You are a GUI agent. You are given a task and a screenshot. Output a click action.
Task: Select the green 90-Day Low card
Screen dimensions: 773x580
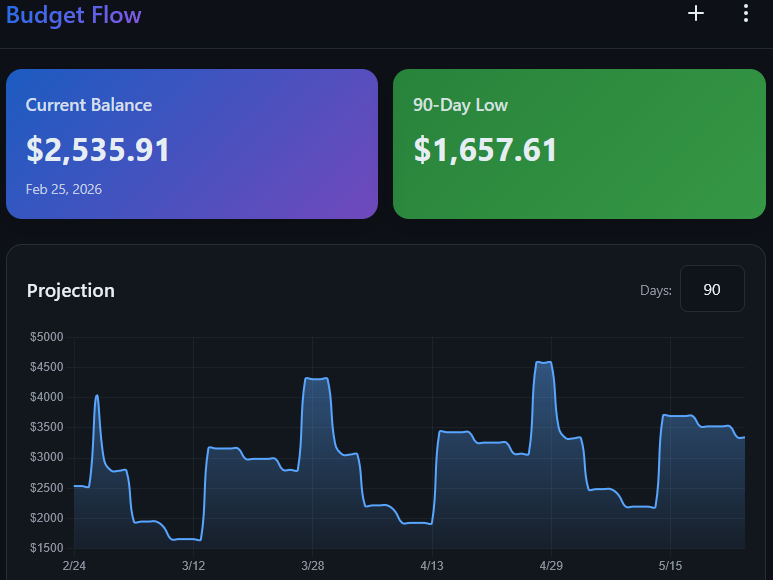point(579,143)
